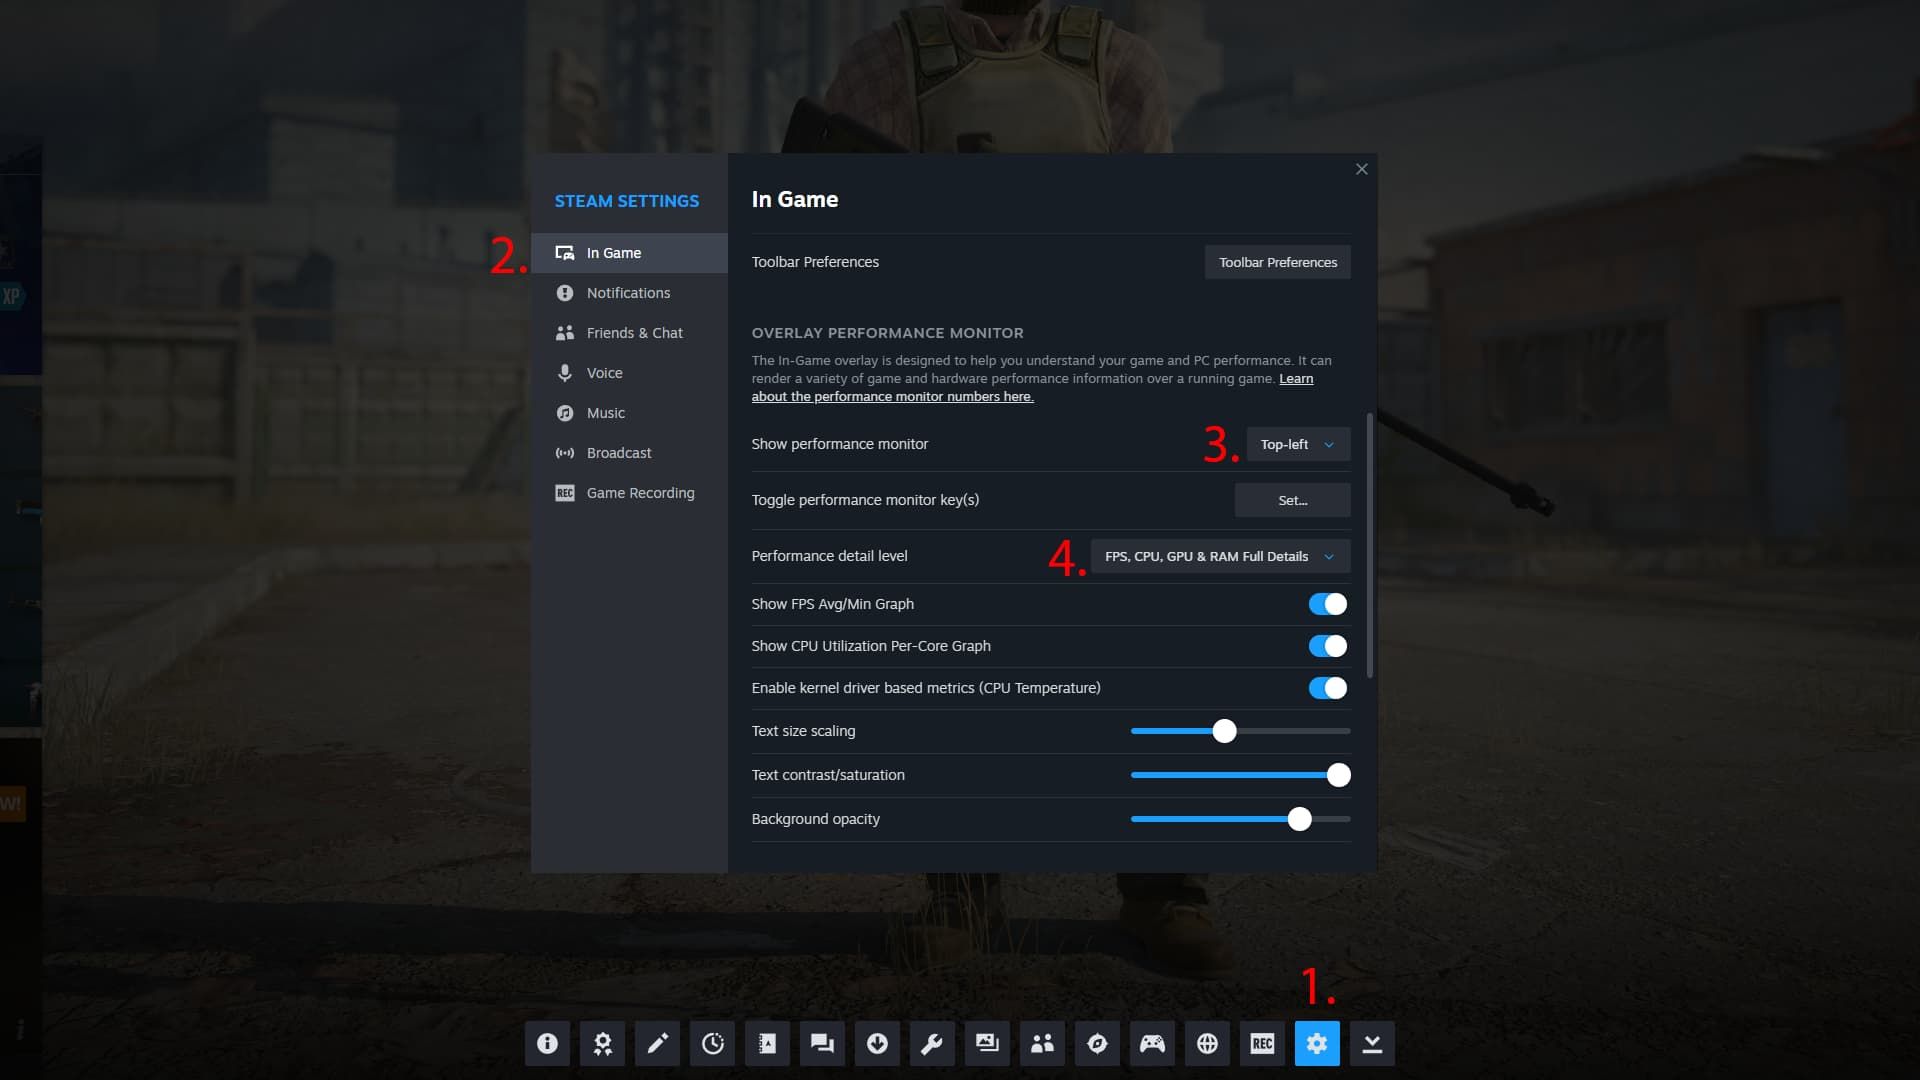Open the downloads arrow icon

877,1043
